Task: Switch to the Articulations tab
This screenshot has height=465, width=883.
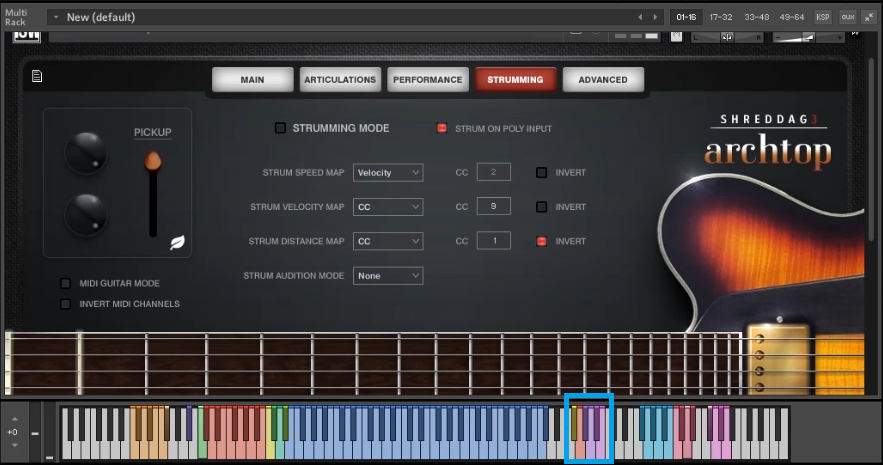Action: (x=340, y=79)
